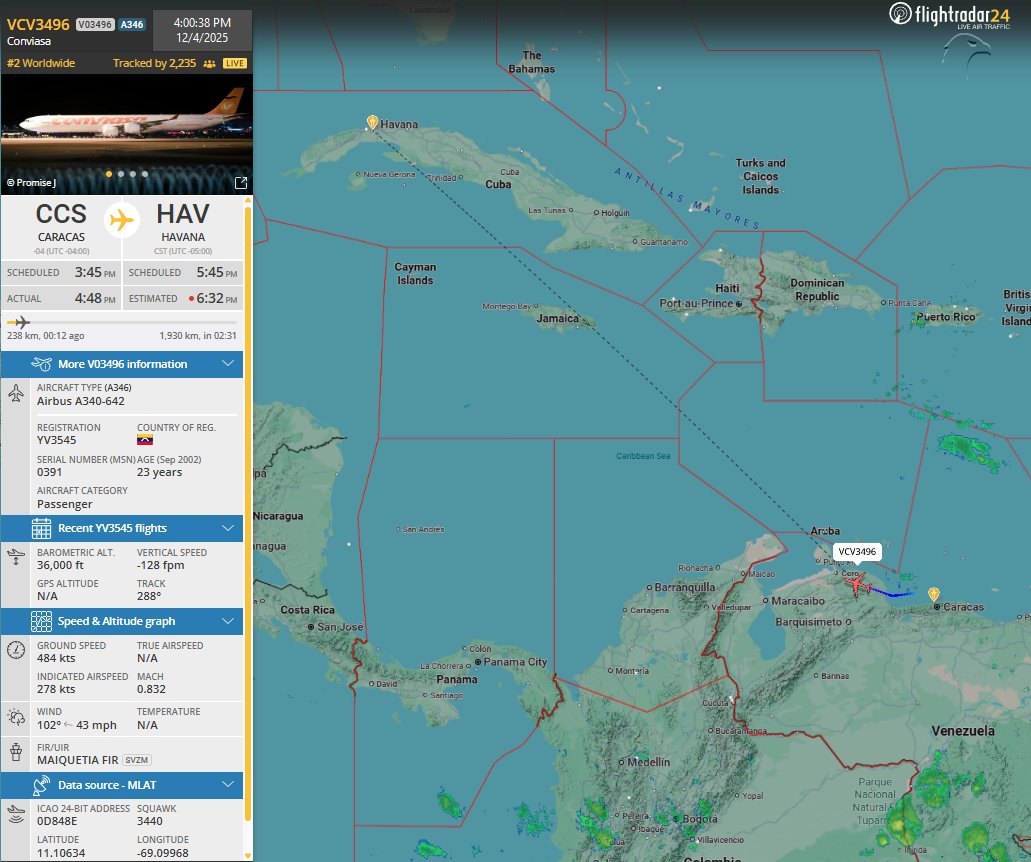Select the third photo carousel dot

[x=133, y=174]
